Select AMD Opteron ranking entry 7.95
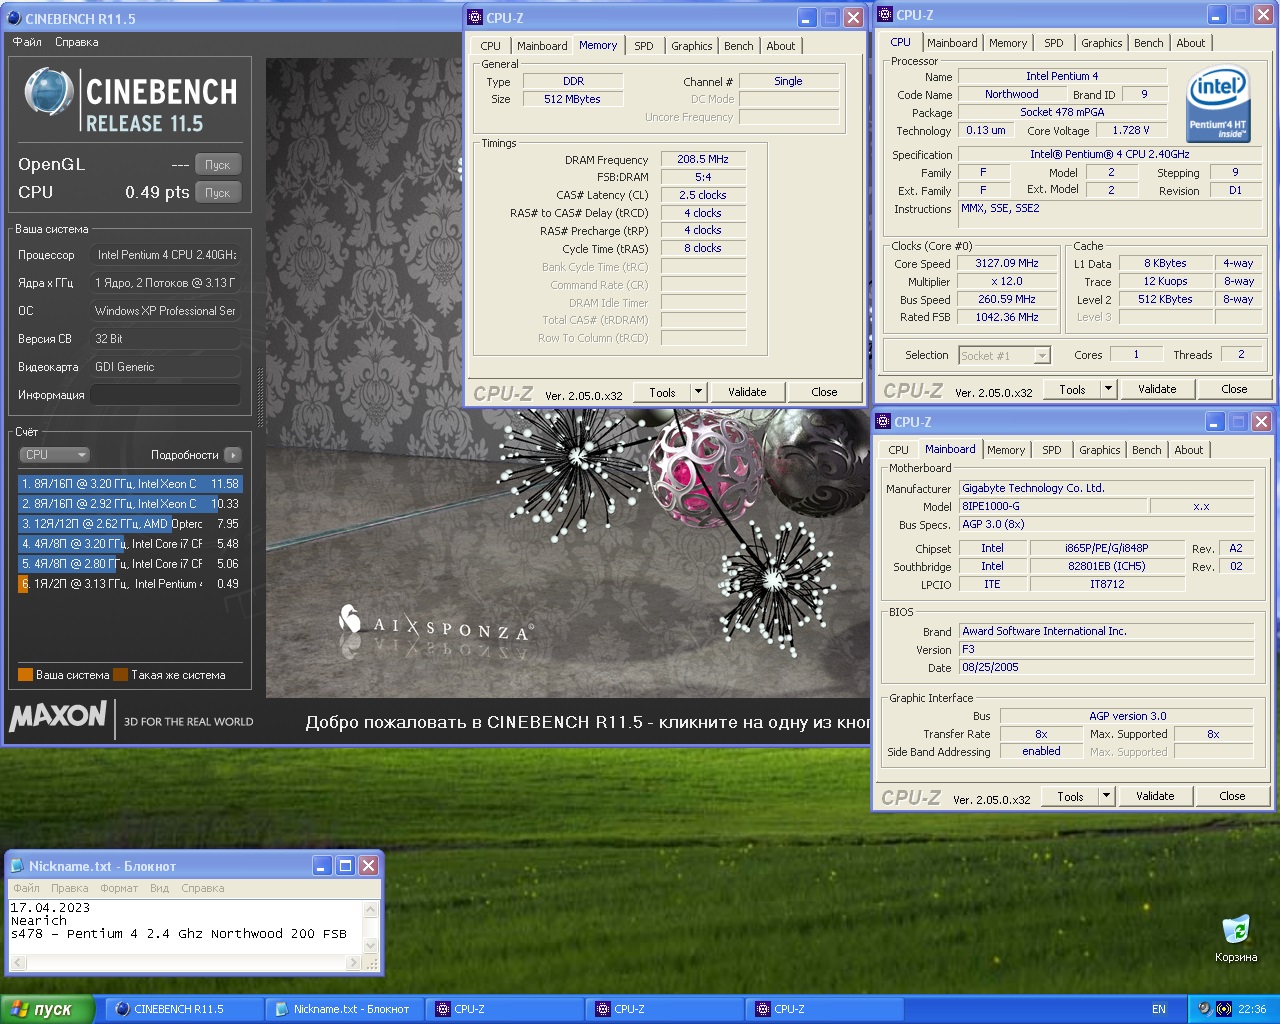Screen dimensions: 1280x1024 point(130,524)
